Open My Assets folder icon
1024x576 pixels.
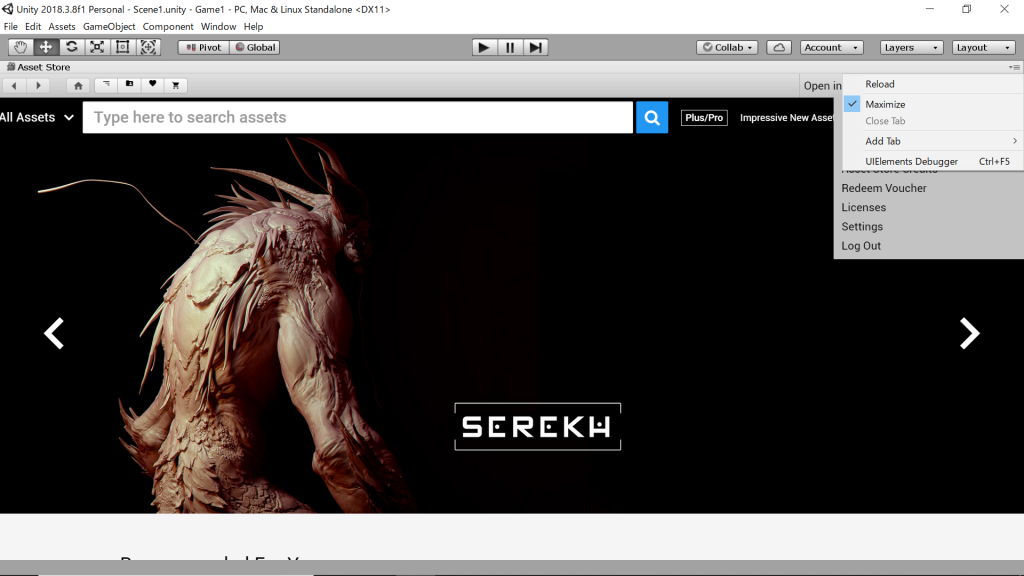point(129,85)
